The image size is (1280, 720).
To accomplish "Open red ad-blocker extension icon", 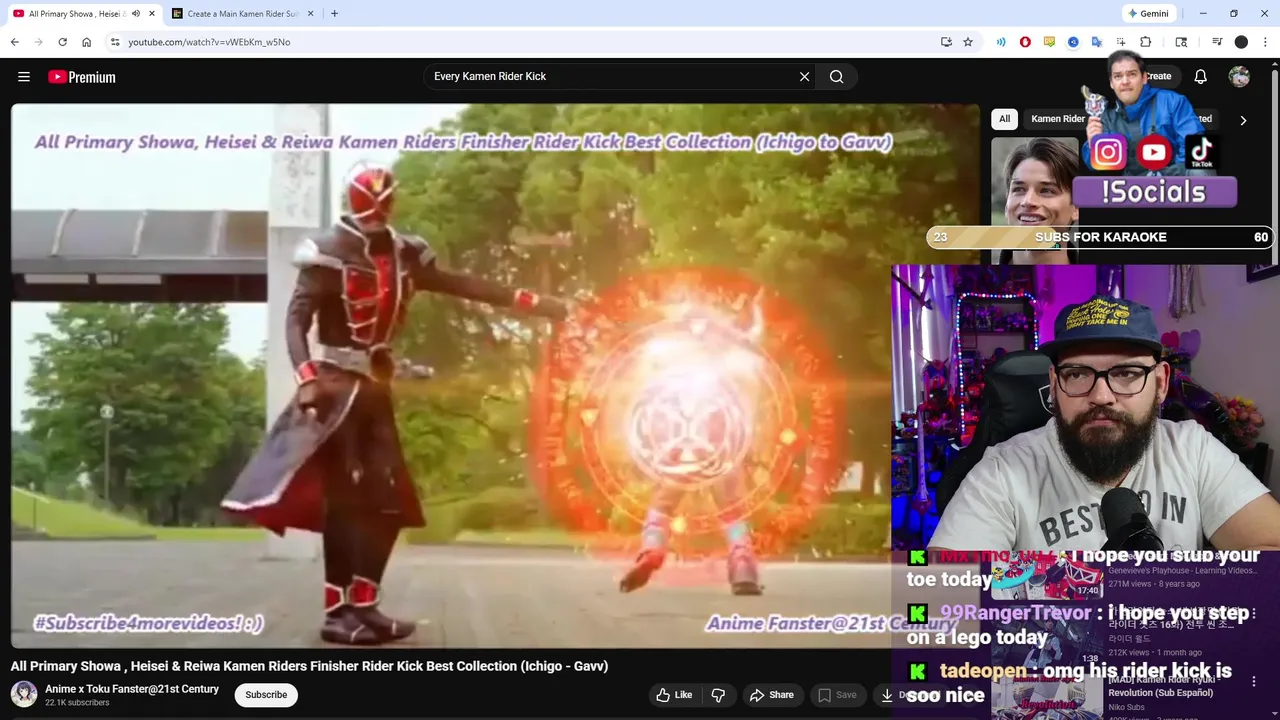I will tap(1025, 42).
